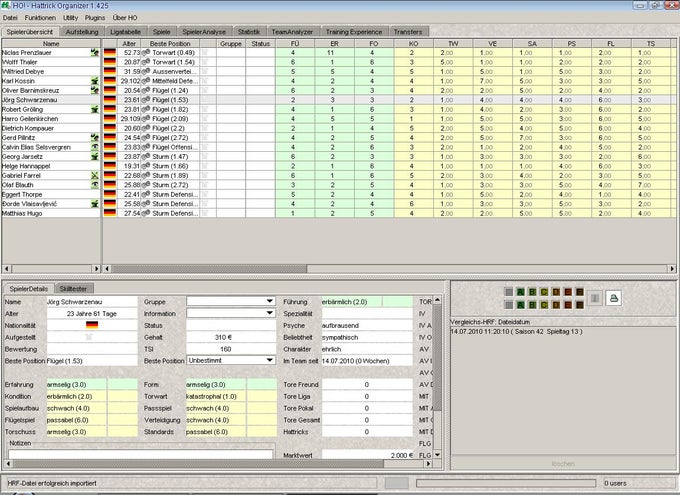Click nationality flag in SpielerDetails panel
The width and height of the screenshot is (680, 495).
(92, 325)
